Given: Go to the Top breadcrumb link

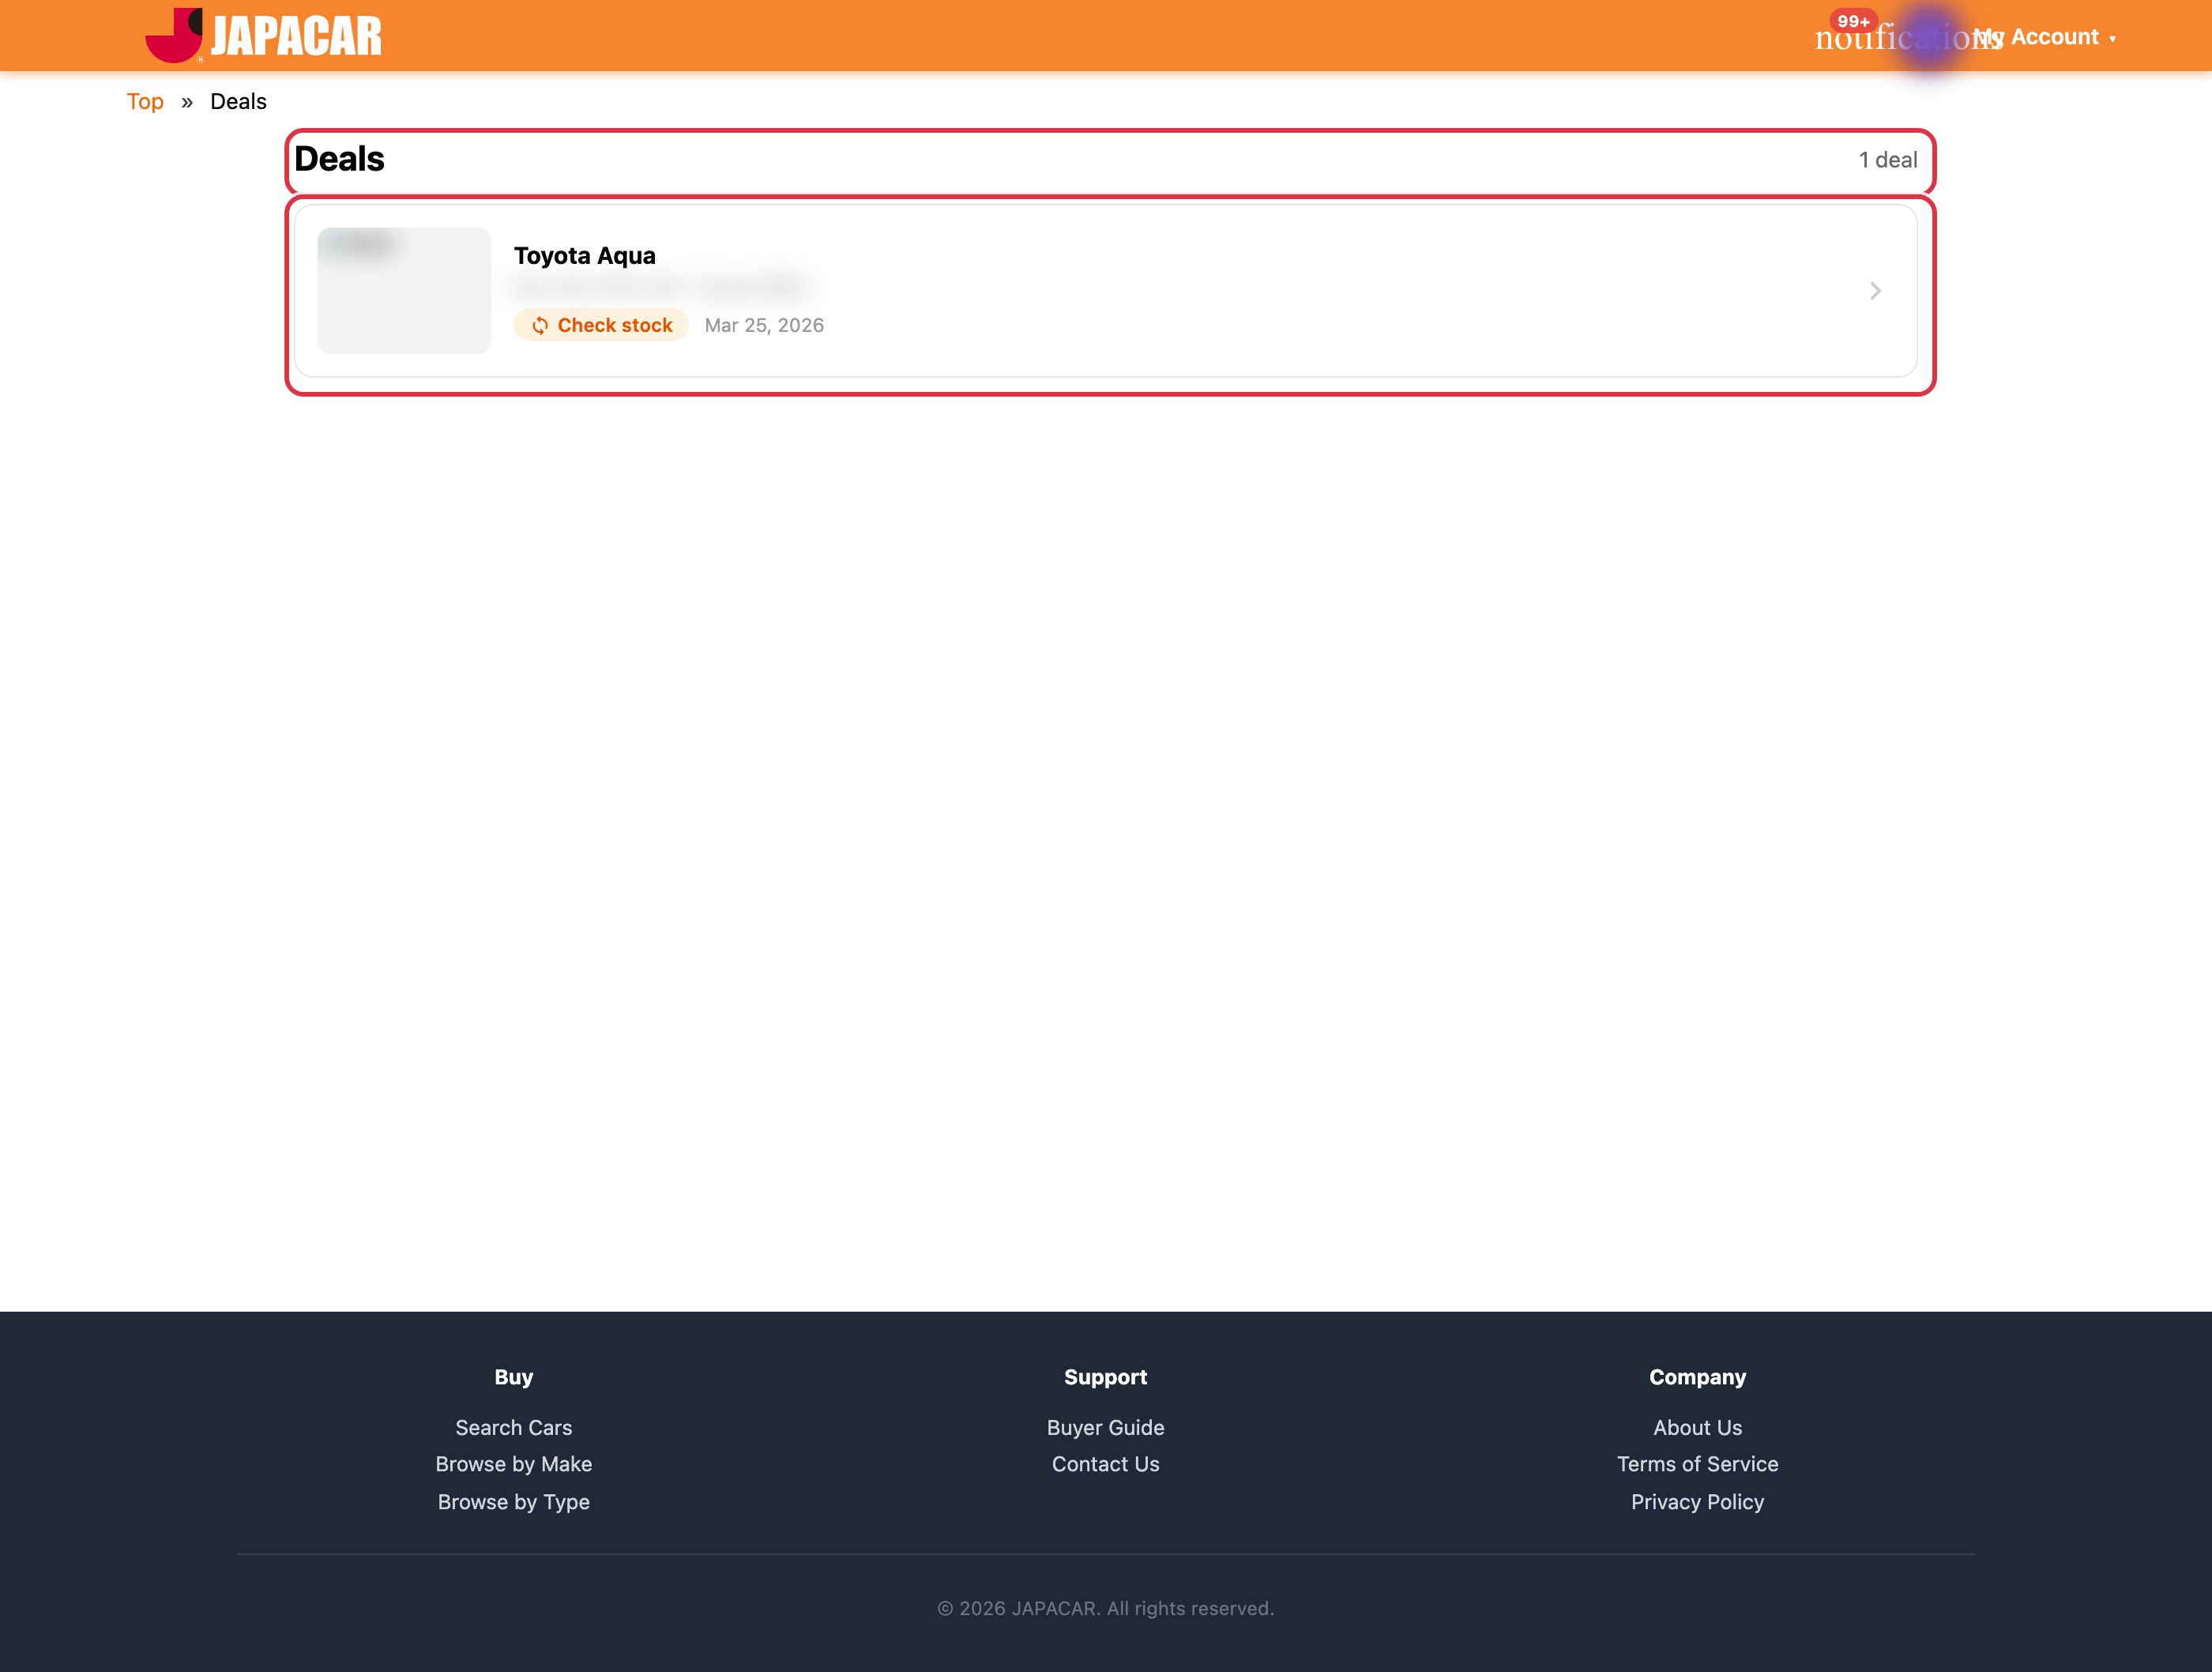Looking at the screenshot, I should [145, 101].
